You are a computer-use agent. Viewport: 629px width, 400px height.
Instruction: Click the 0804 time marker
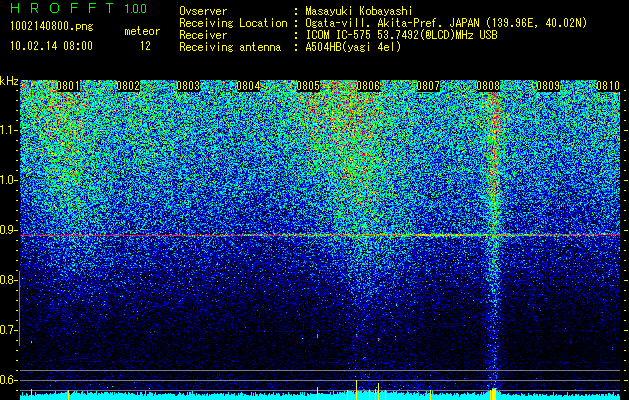coord(248,86)
